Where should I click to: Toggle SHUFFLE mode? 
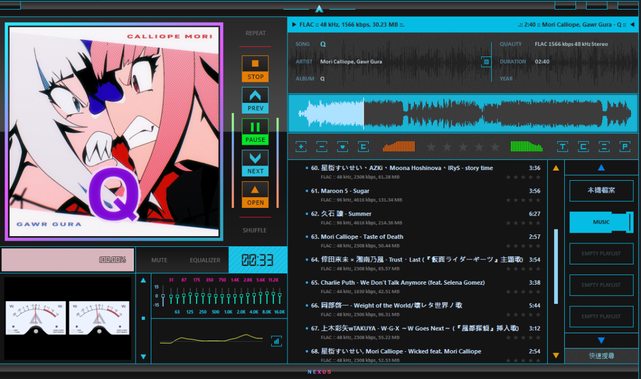254,230
